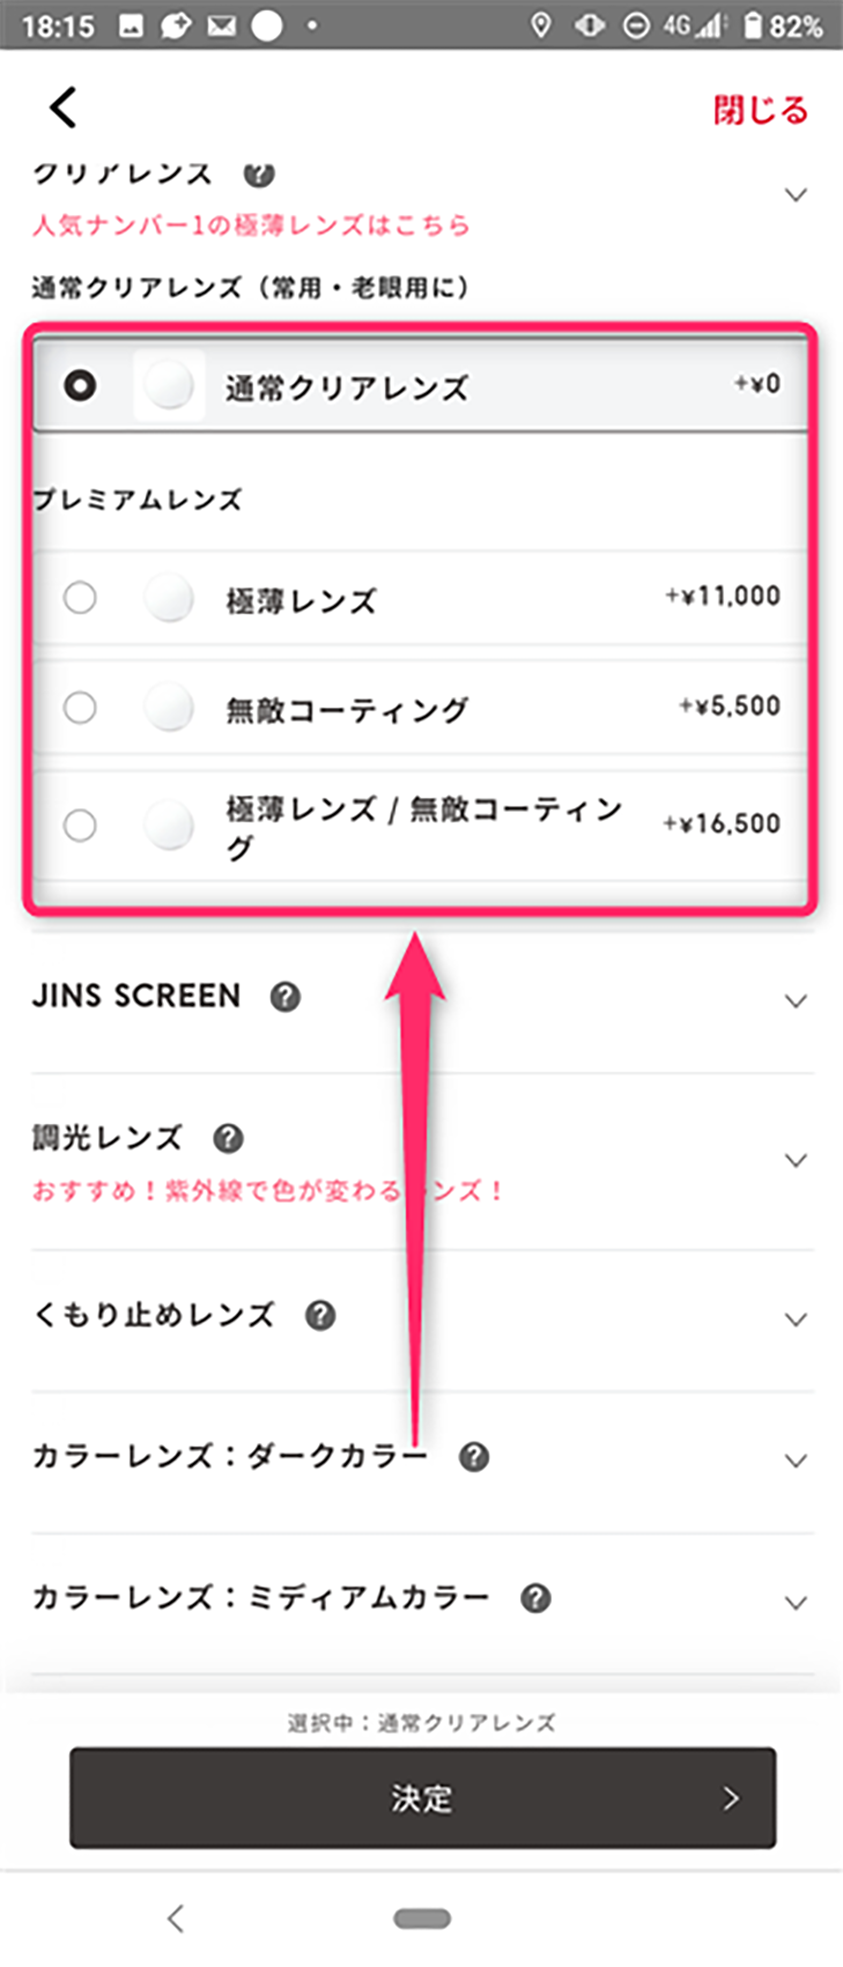Select 極薄レンズ radio option
The width and height of the screenshot is (843, 1967).
point(80,598)
